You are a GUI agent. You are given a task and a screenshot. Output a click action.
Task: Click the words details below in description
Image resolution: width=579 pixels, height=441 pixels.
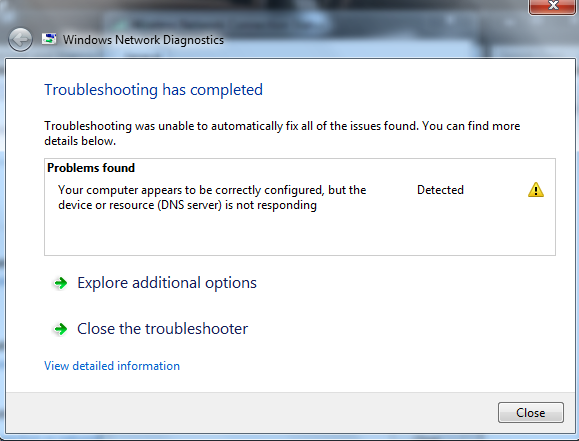[80, 141]
